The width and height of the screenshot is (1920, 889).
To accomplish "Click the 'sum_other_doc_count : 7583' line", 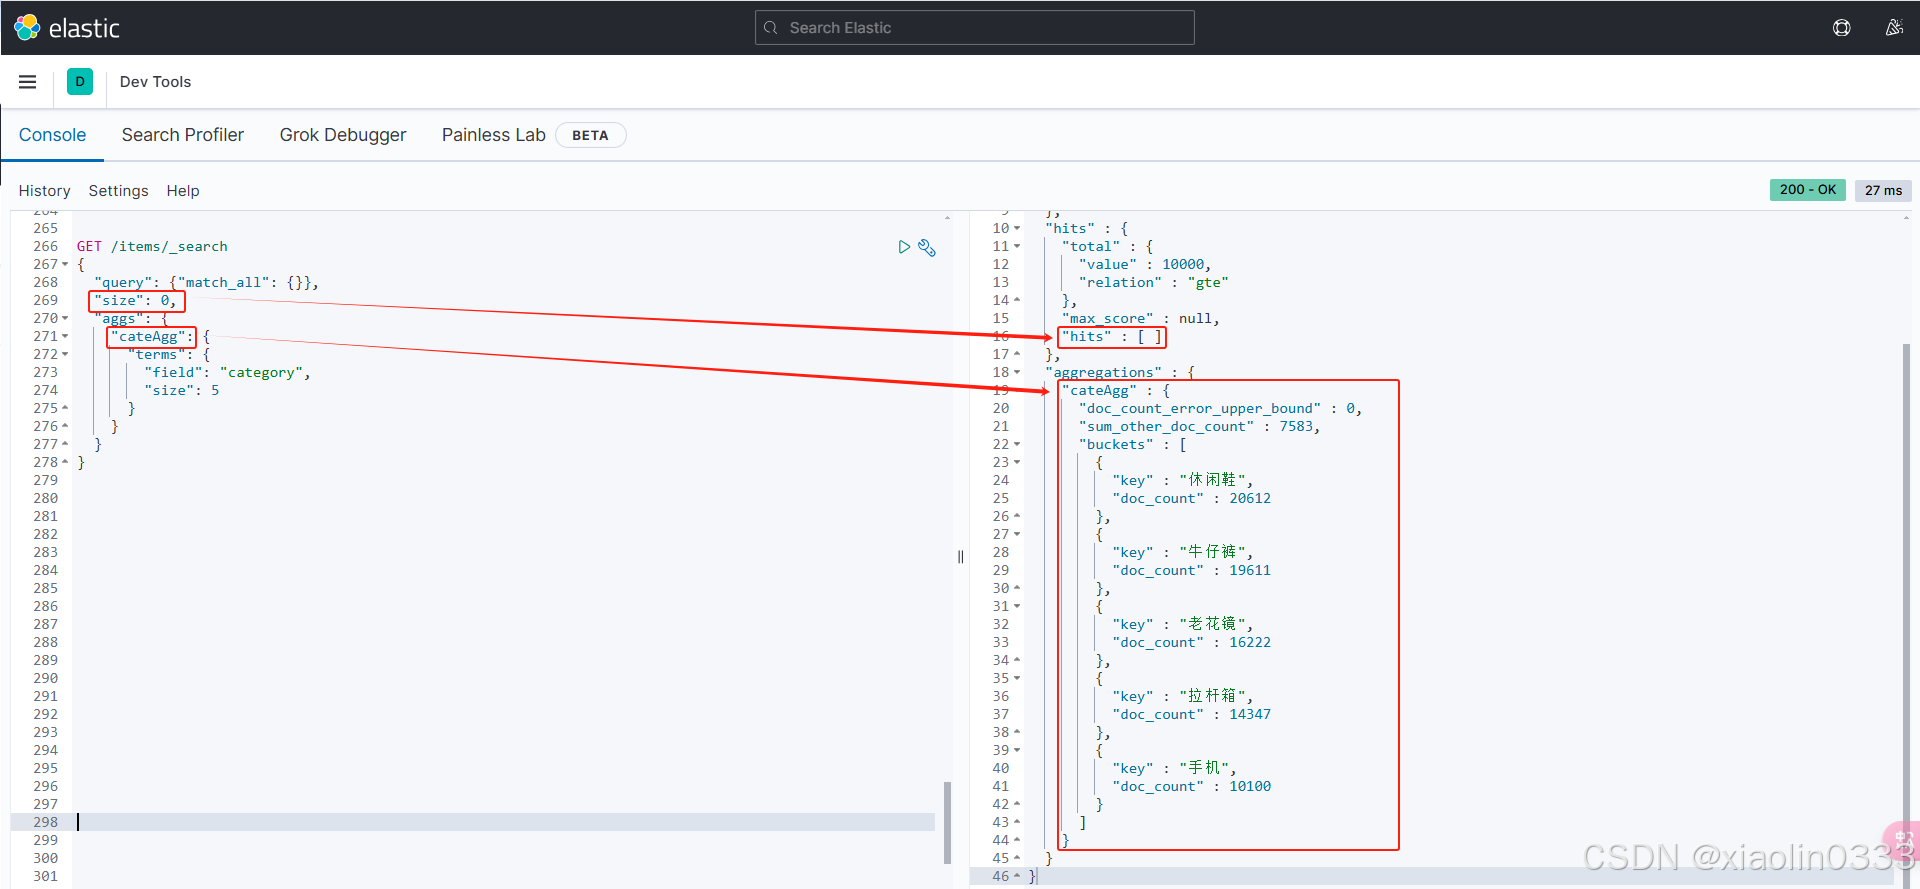I will [1199, 427].
